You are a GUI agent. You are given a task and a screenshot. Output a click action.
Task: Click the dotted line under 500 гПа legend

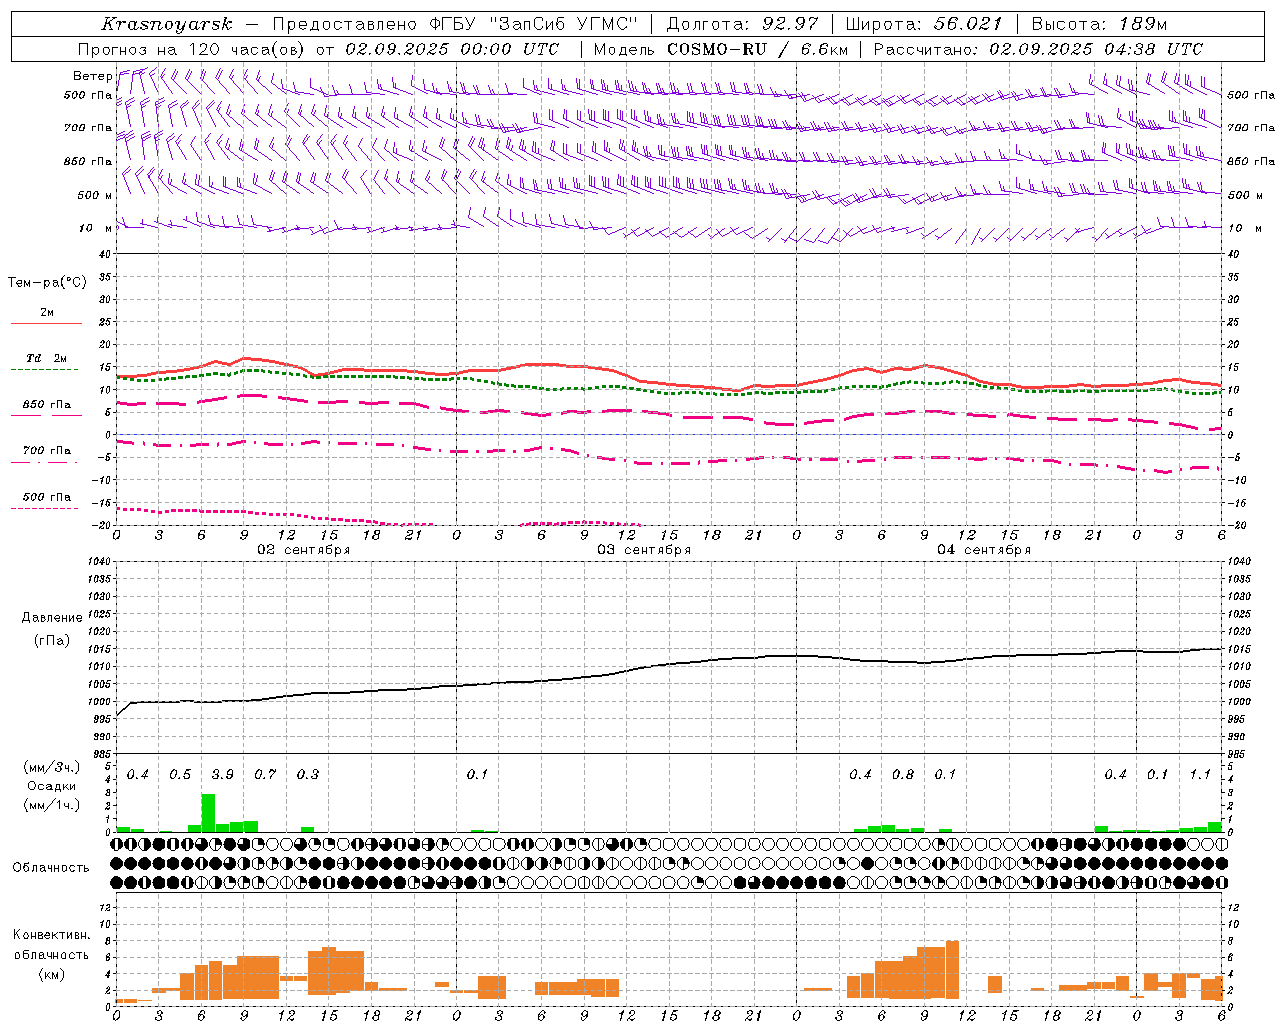(x=46, y=508)
